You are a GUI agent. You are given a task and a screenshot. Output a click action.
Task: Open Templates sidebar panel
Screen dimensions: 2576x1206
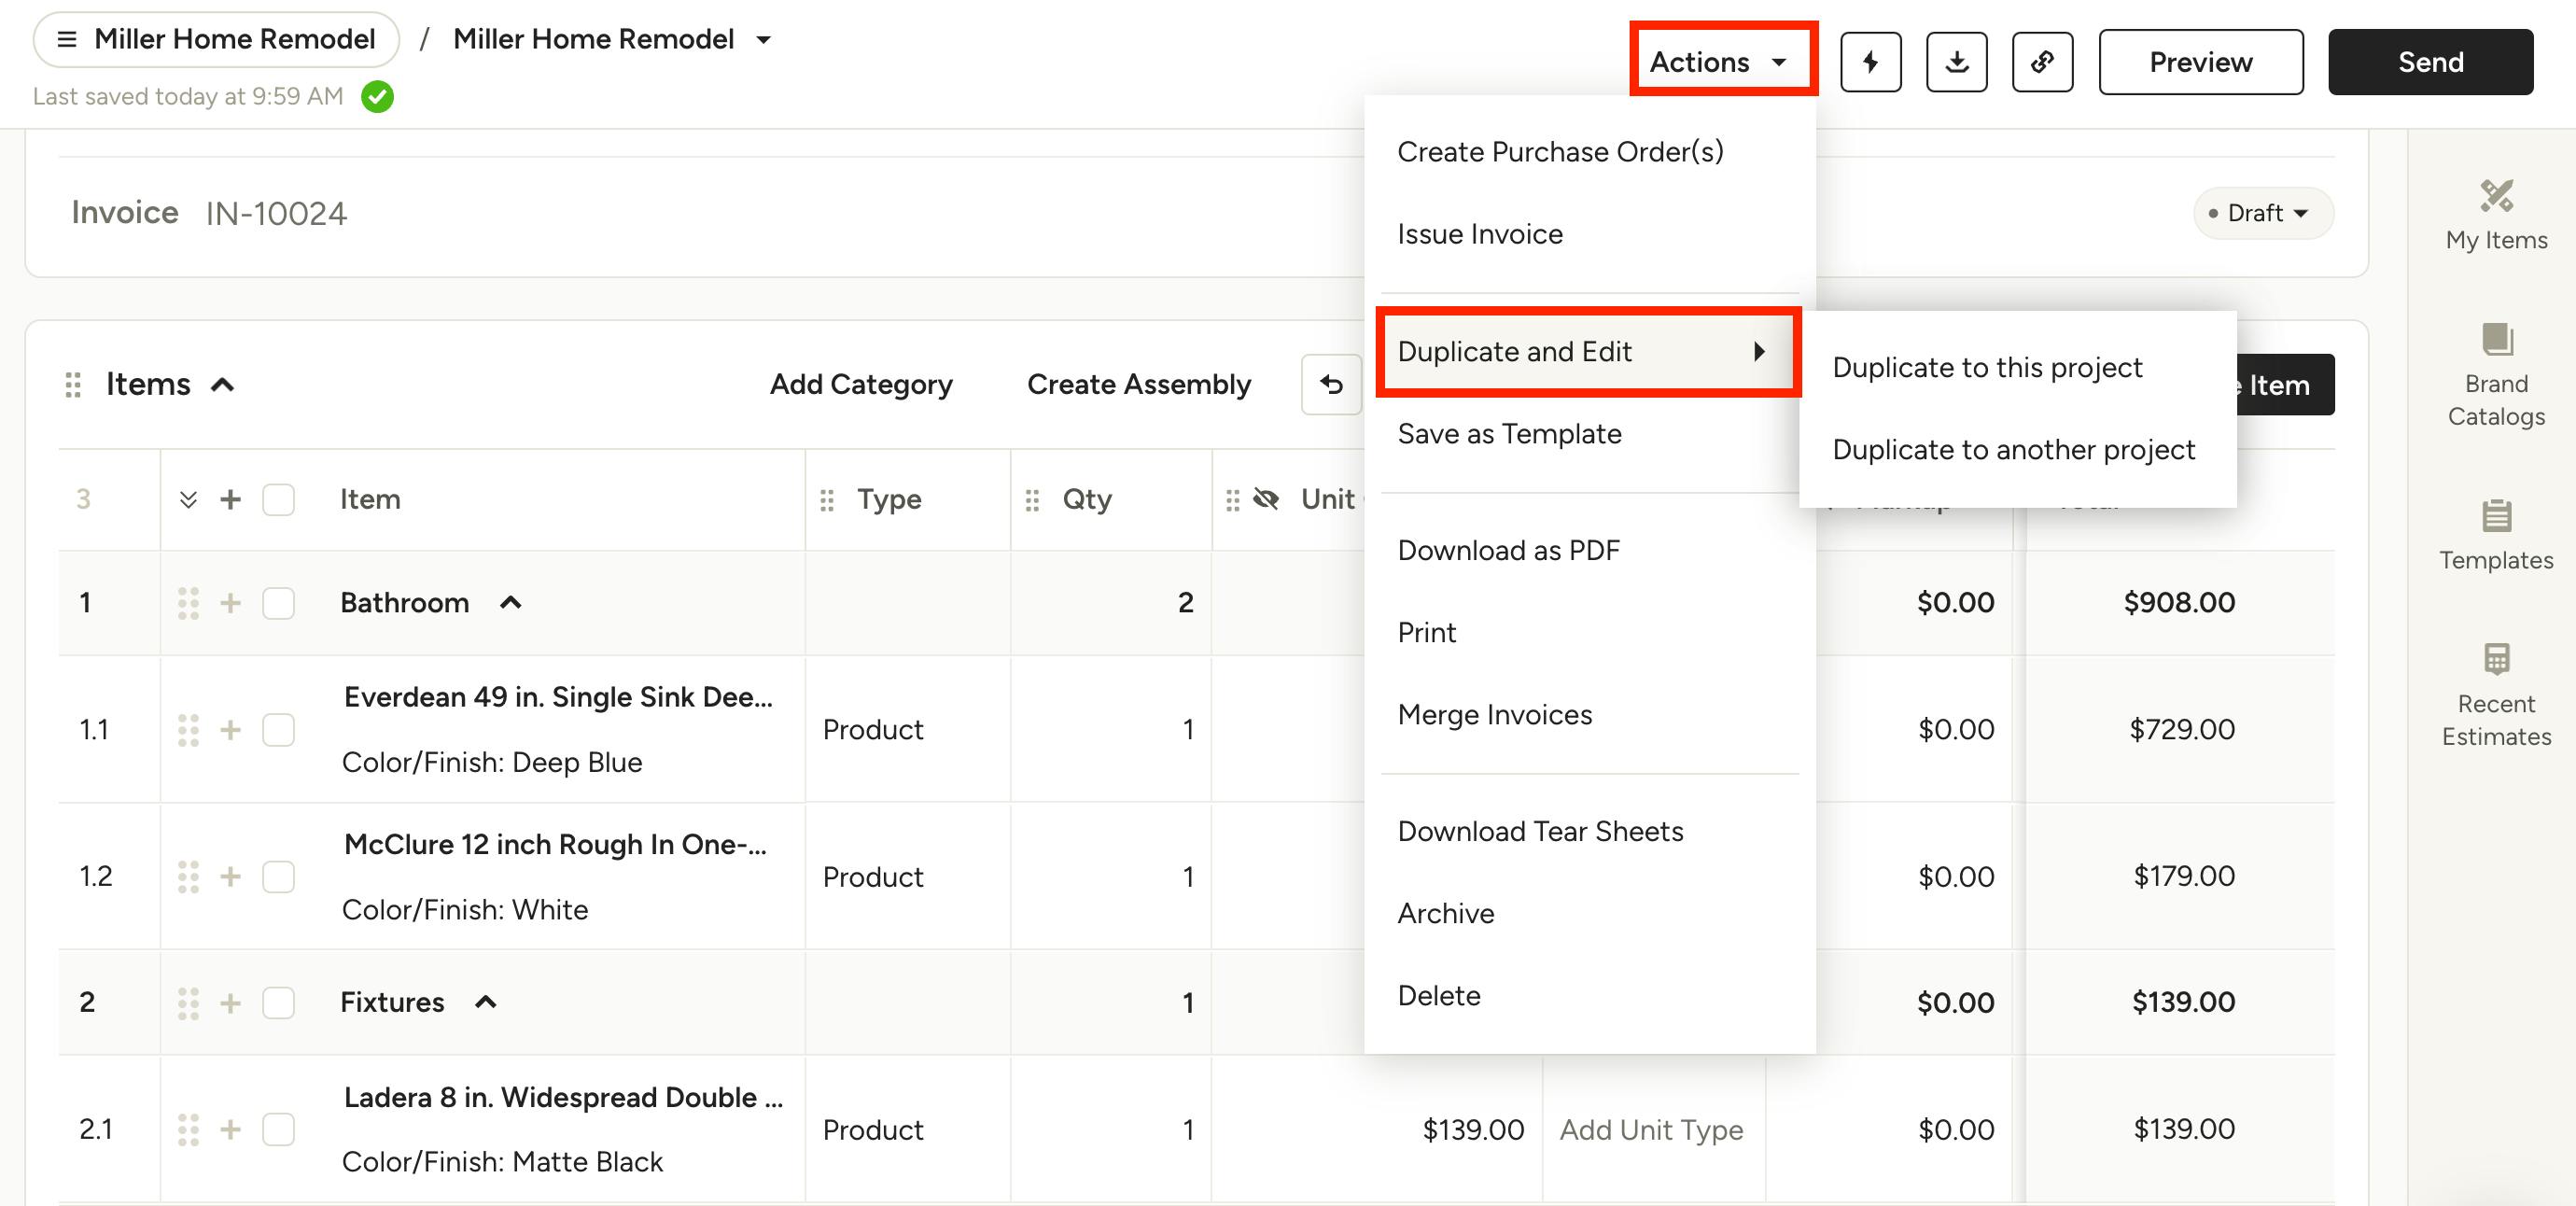click(2495, 534)
